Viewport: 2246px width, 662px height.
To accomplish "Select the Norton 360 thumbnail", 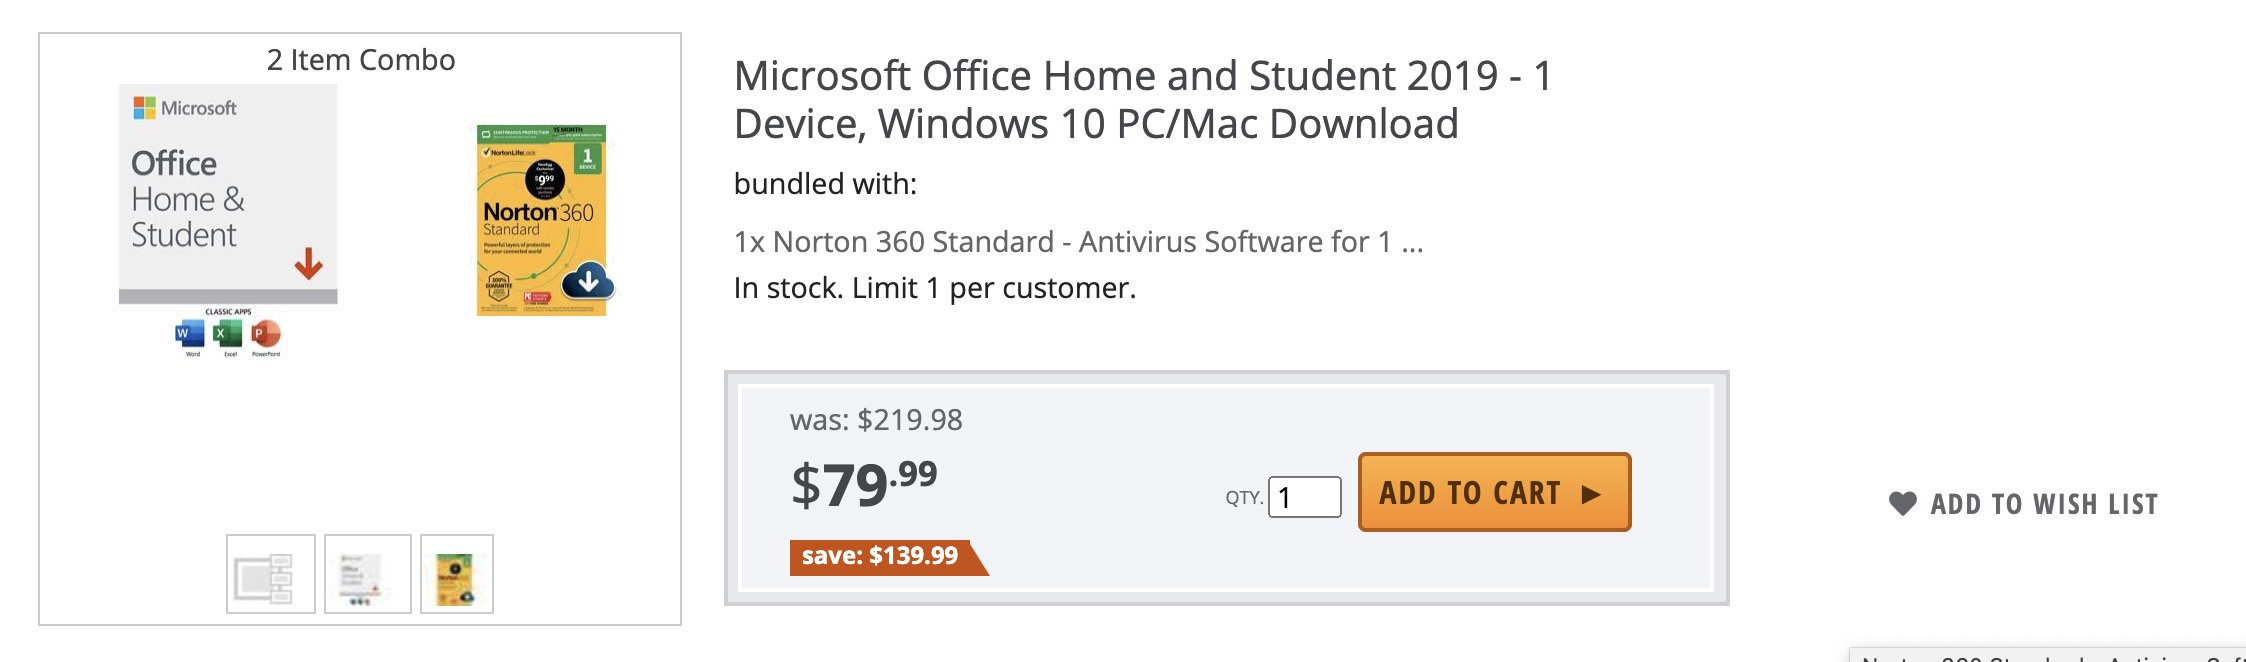I will coord(457,574).
